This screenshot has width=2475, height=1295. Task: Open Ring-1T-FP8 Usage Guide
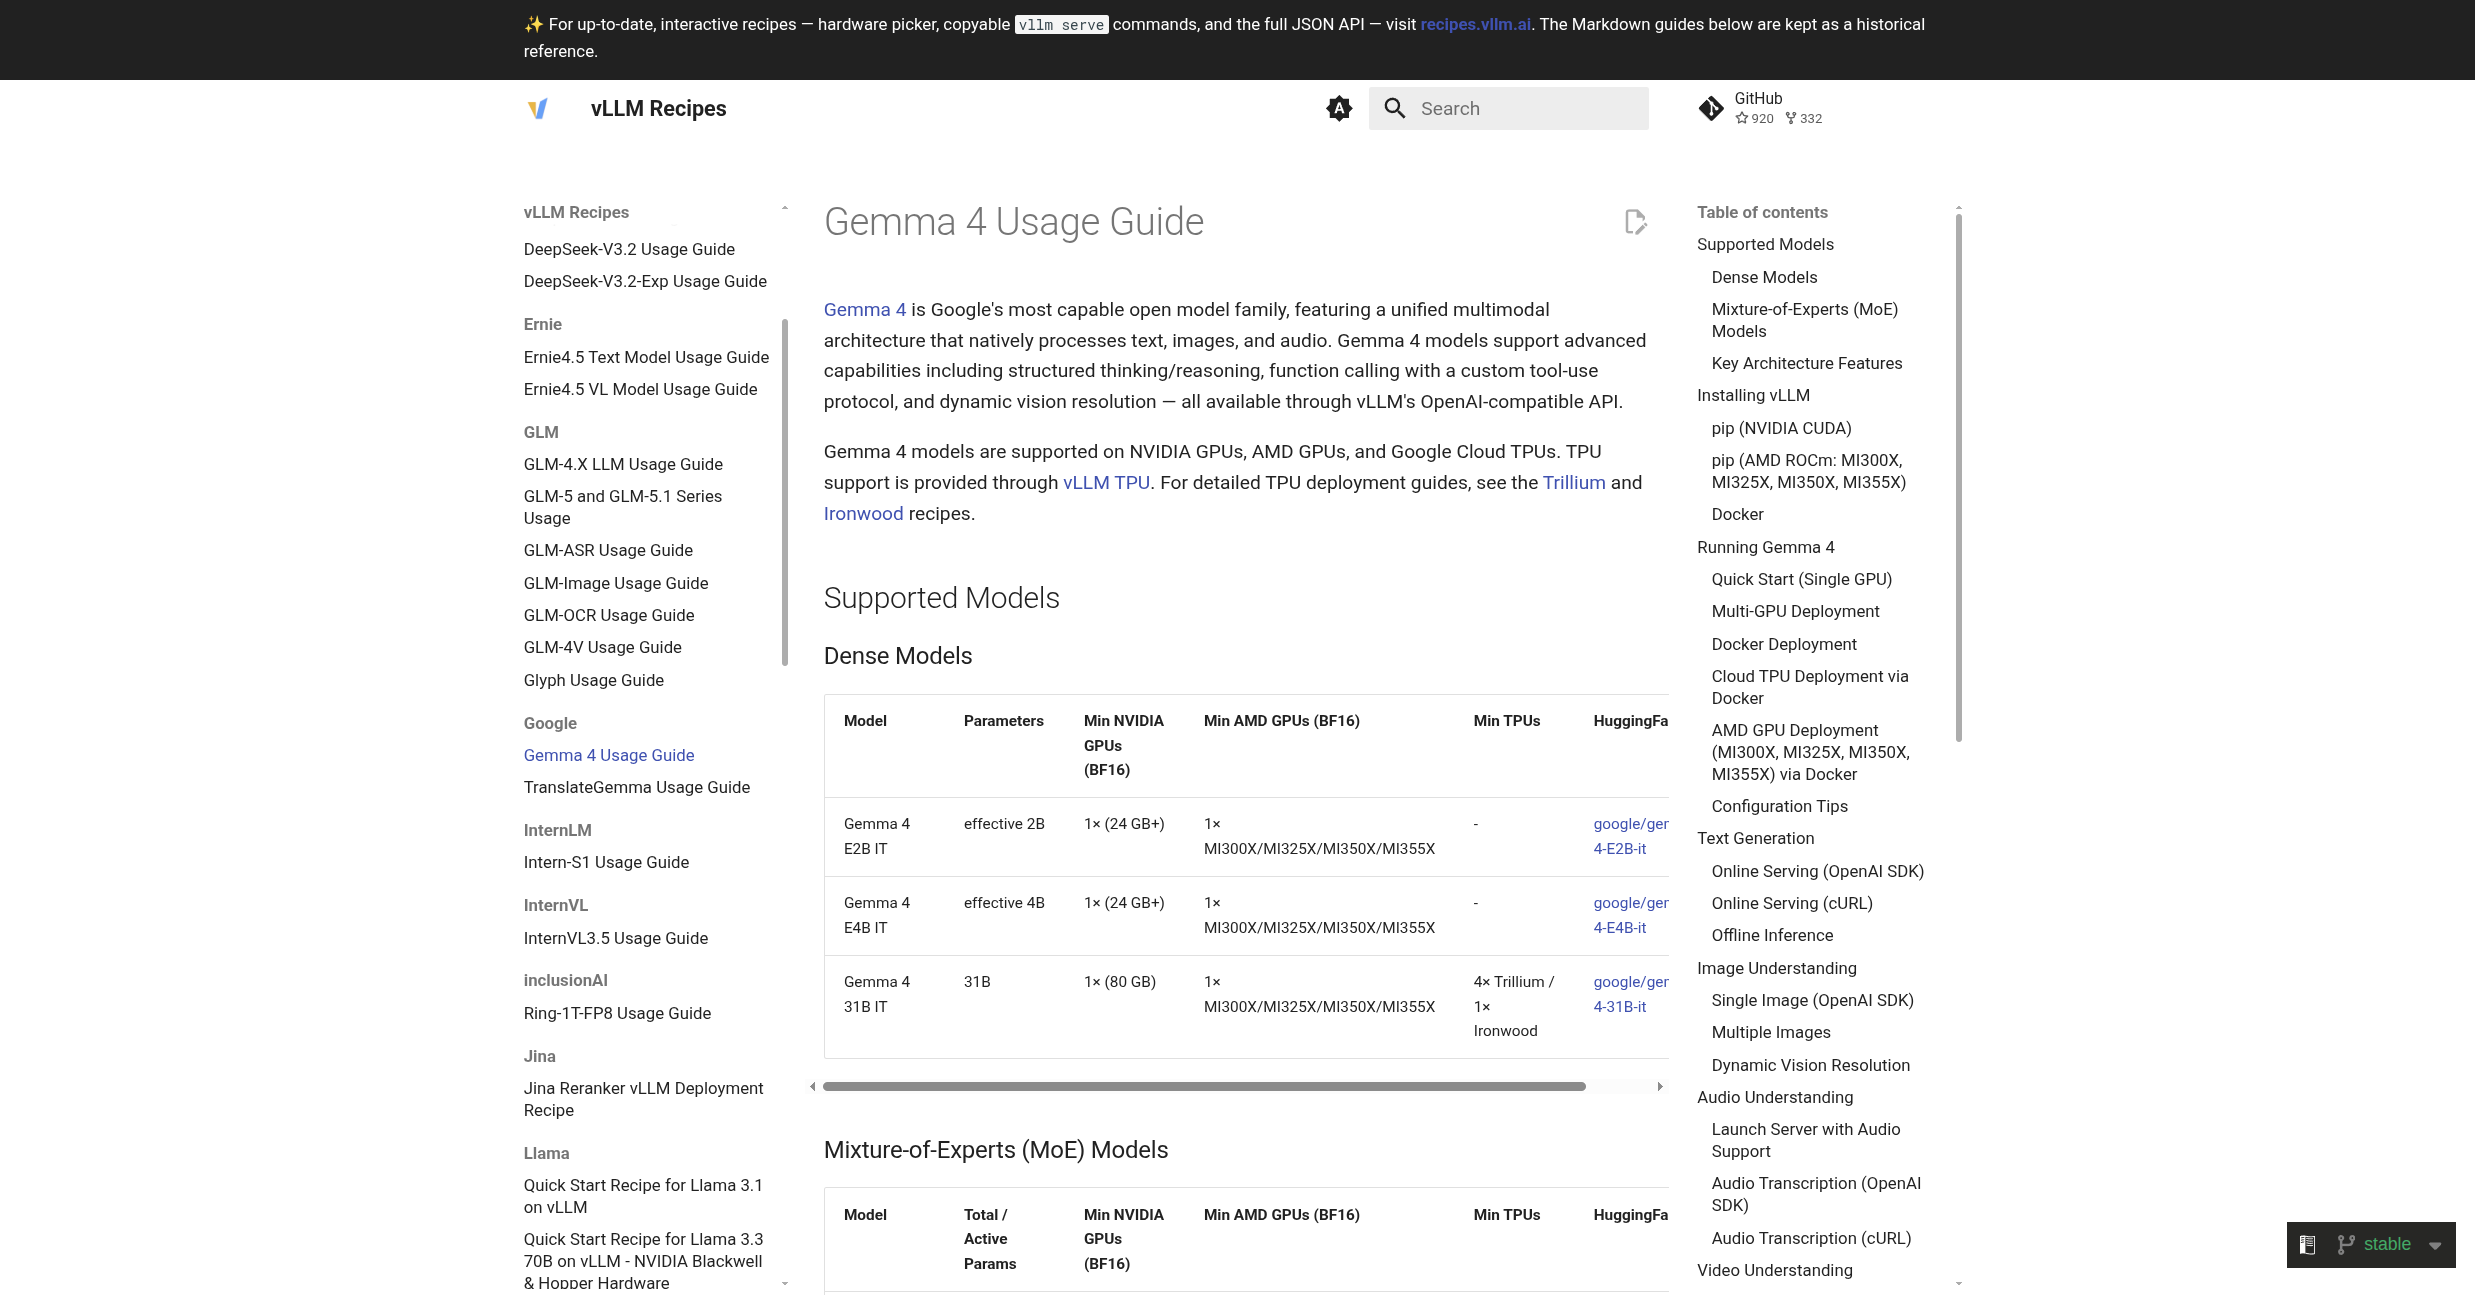click(617, 1013)
